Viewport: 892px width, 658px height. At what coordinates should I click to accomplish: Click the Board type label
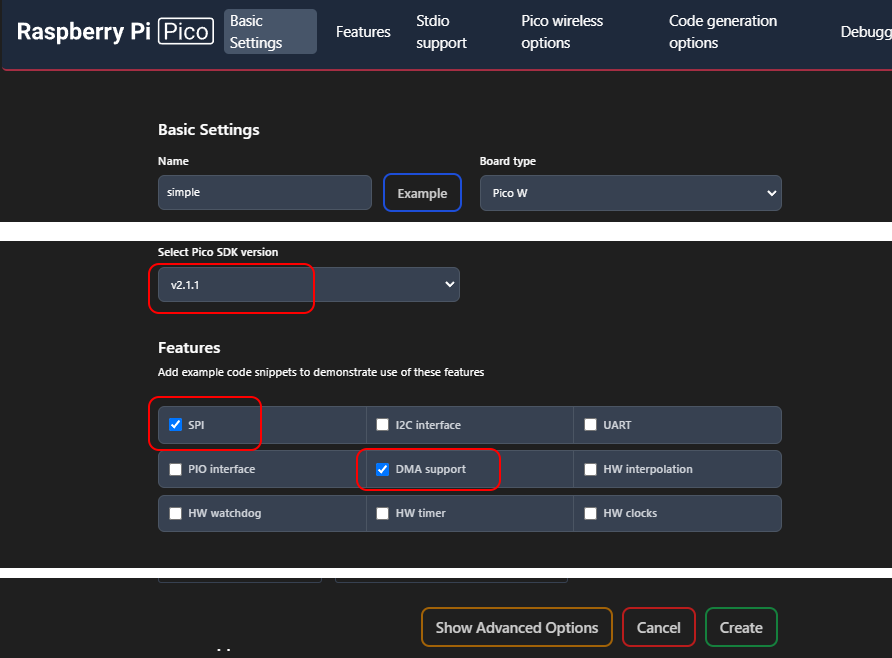click(507, 161)
